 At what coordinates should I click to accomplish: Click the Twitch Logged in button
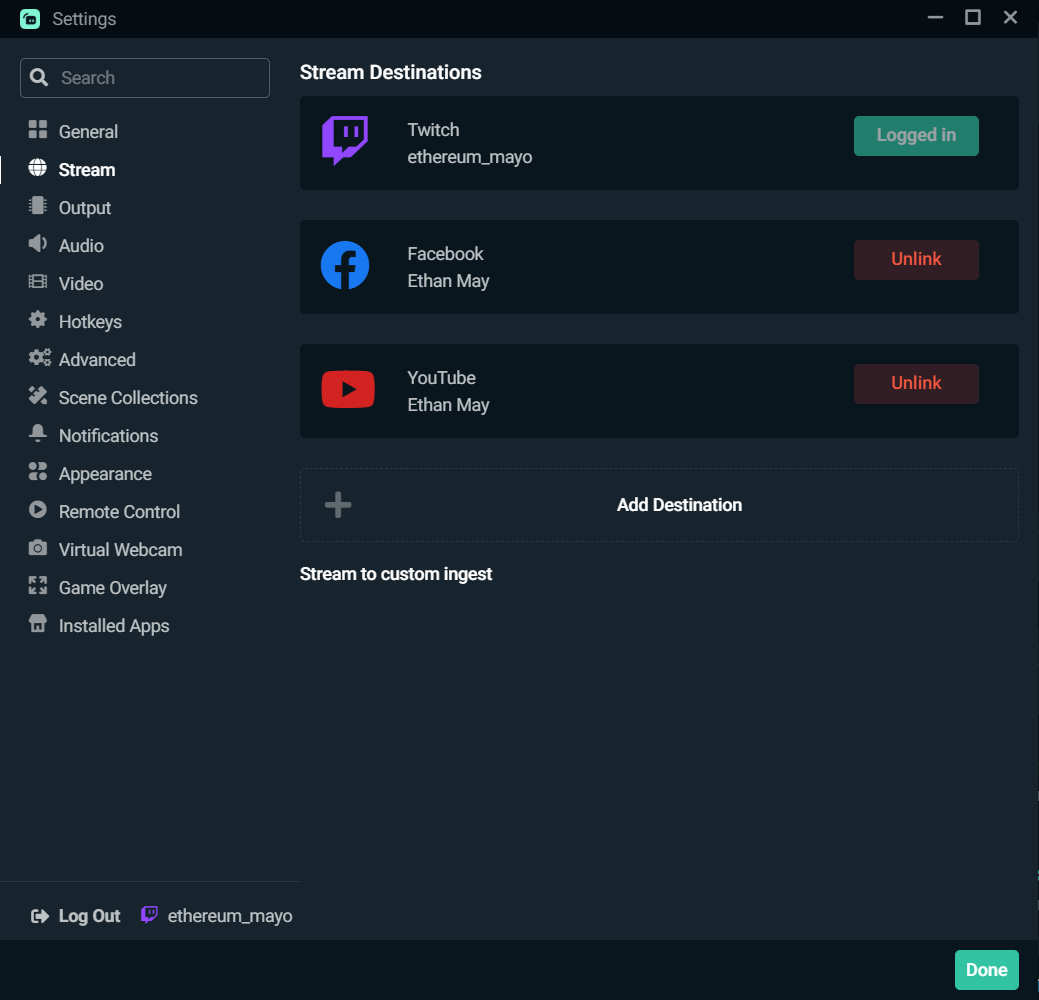pyautogui.click(x=916, y=136)
